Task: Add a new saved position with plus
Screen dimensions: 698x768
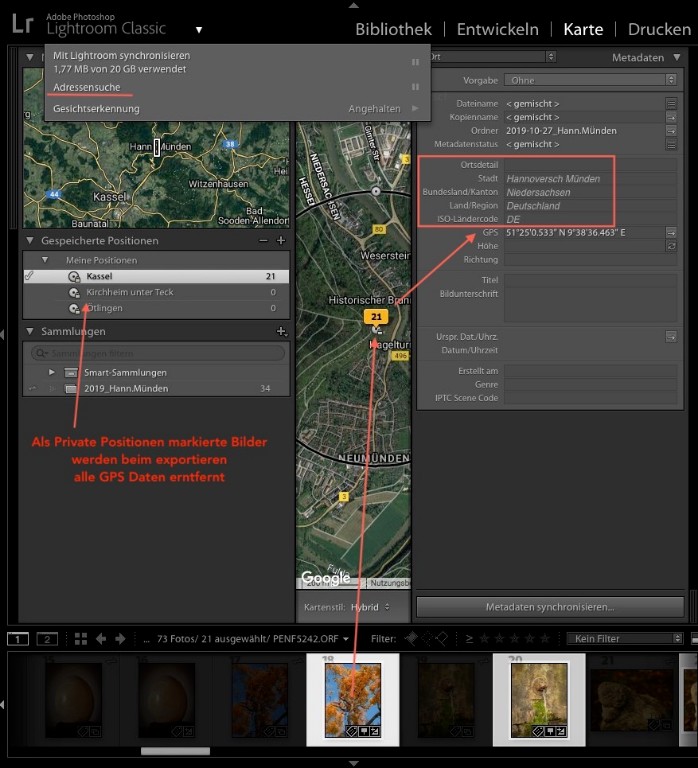Action: [x=281, y=240]
